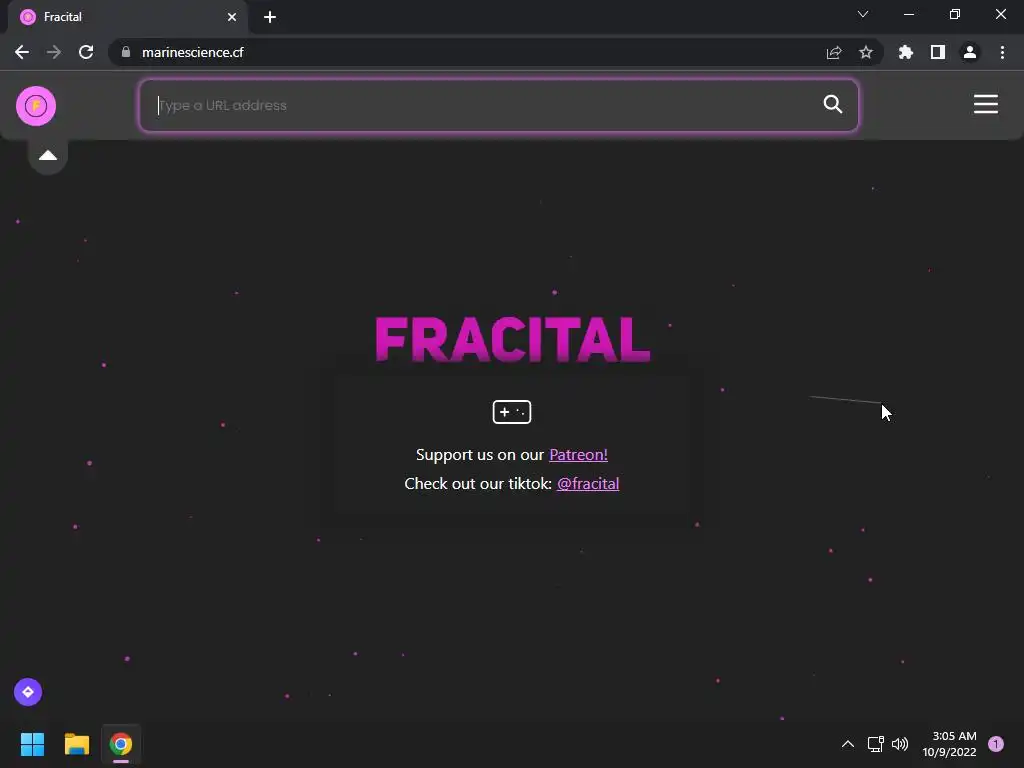Select the Fracital browser tab
The width and height of the screenshot is (1024, 768).
[127, 17]
